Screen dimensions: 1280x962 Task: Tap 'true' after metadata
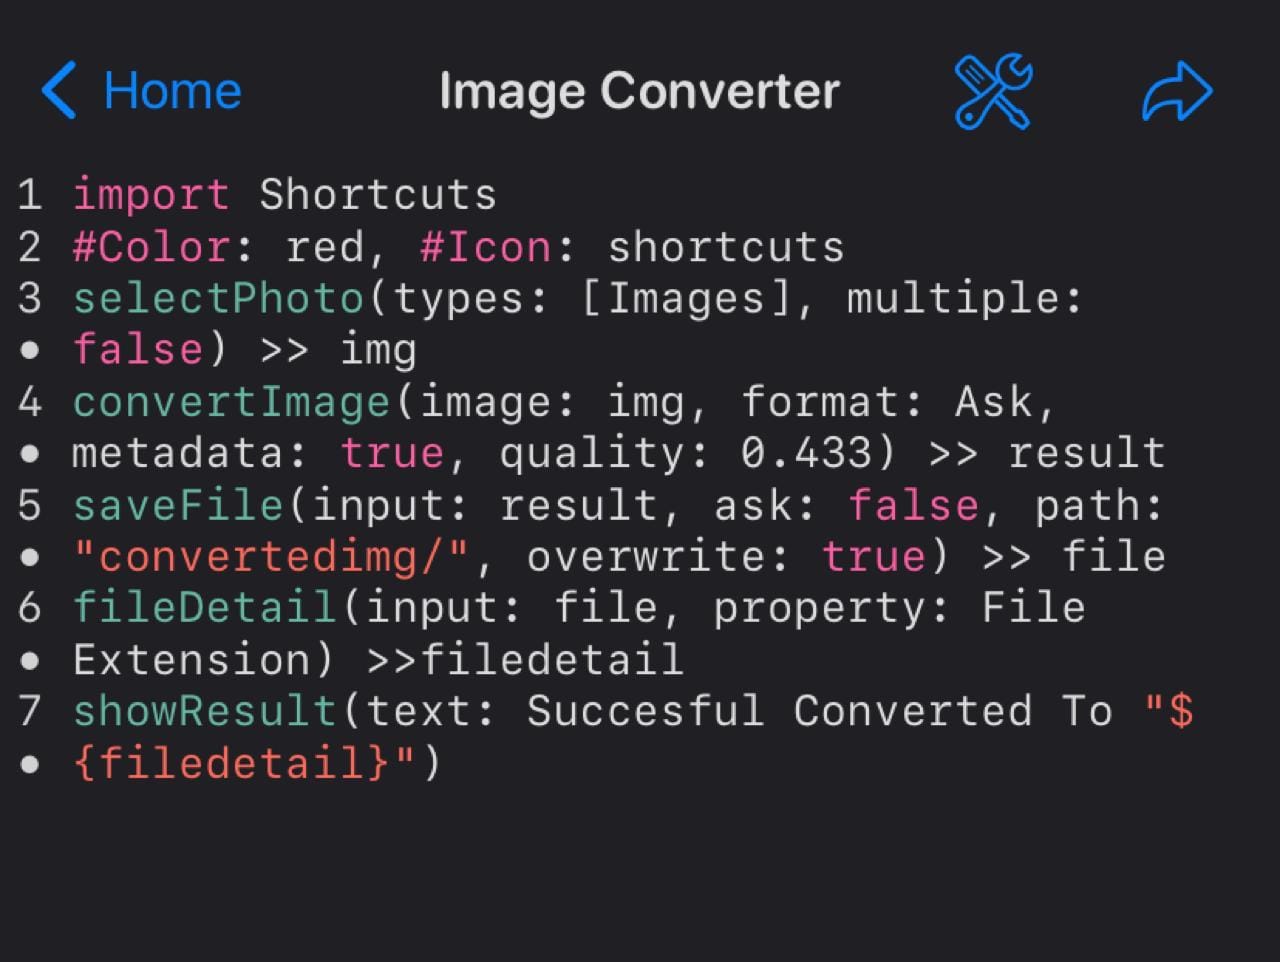392,453
